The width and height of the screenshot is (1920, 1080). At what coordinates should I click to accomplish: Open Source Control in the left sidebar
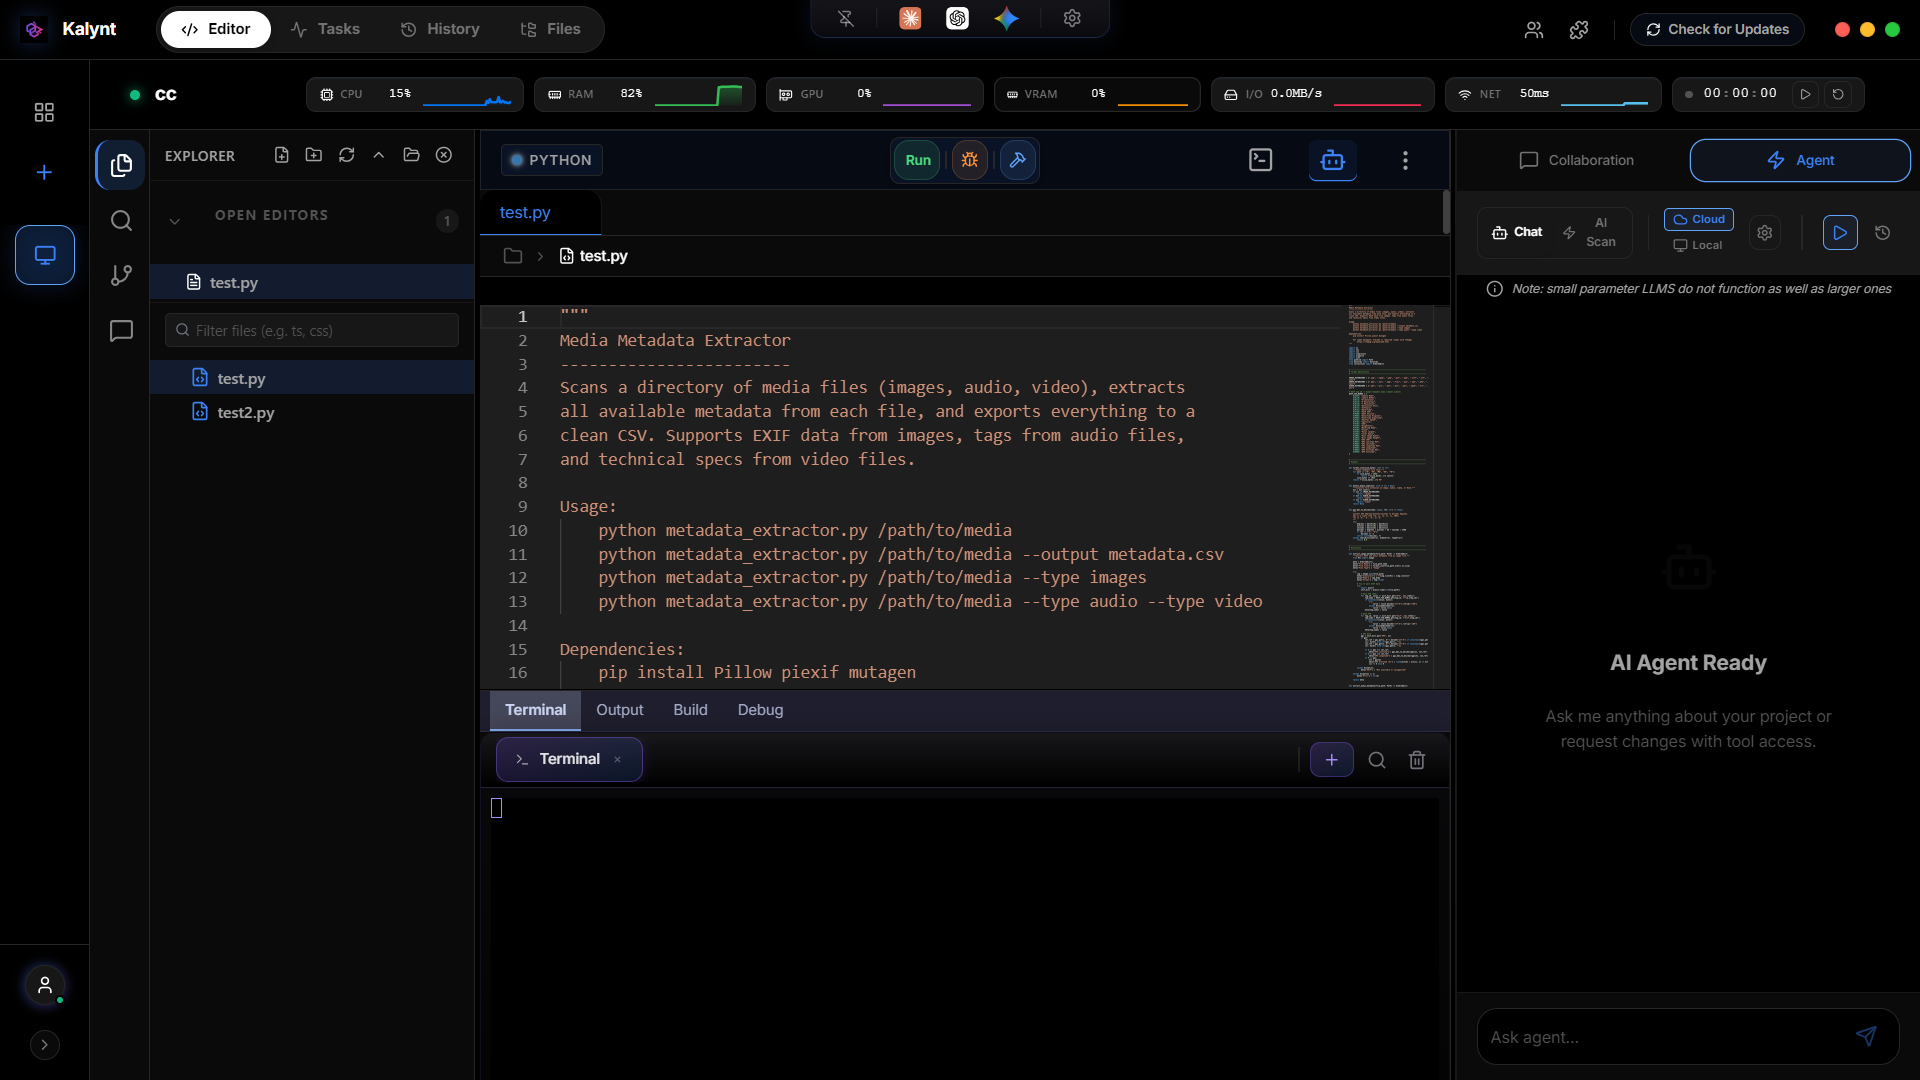[120, 276]
